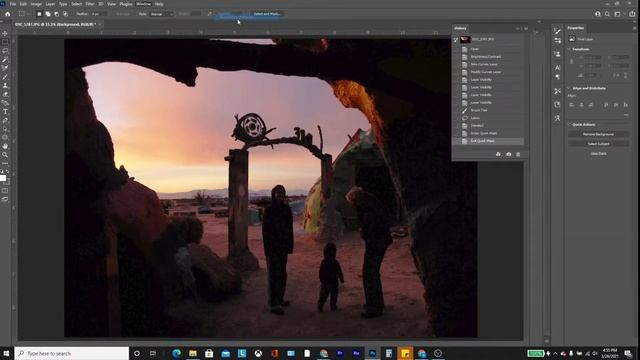Select the Clone Stamp tool

(x=5, y=85)
